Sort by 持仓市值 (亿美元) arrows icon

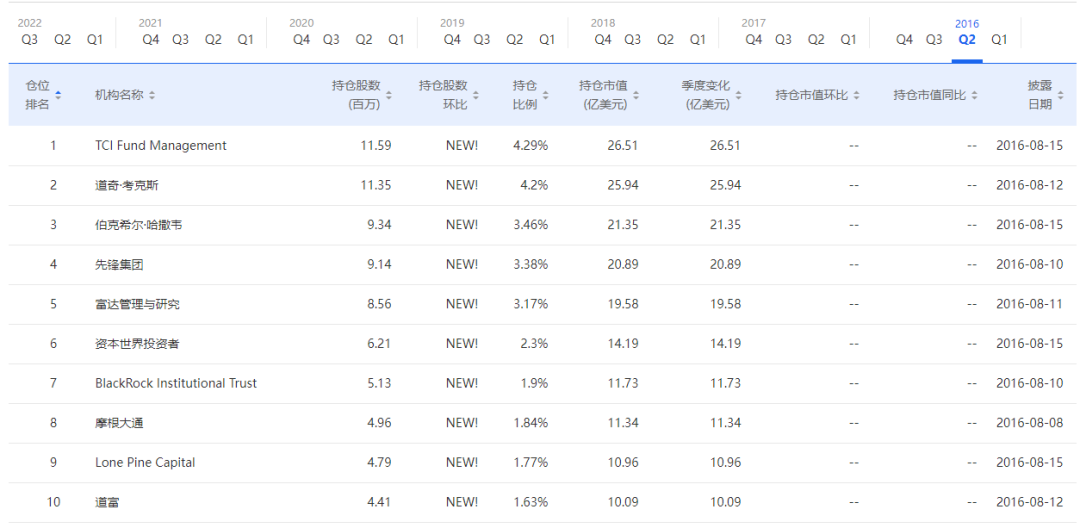638,95
